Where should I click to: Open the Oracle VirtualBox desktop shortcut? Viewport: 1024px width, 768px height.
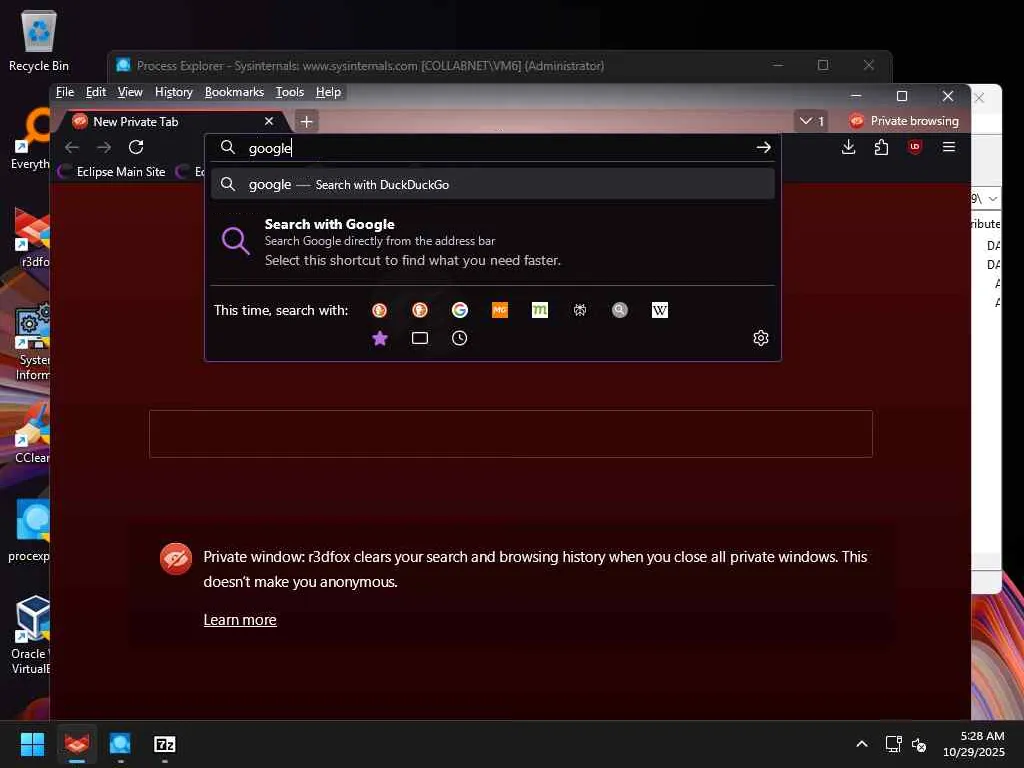31,635
